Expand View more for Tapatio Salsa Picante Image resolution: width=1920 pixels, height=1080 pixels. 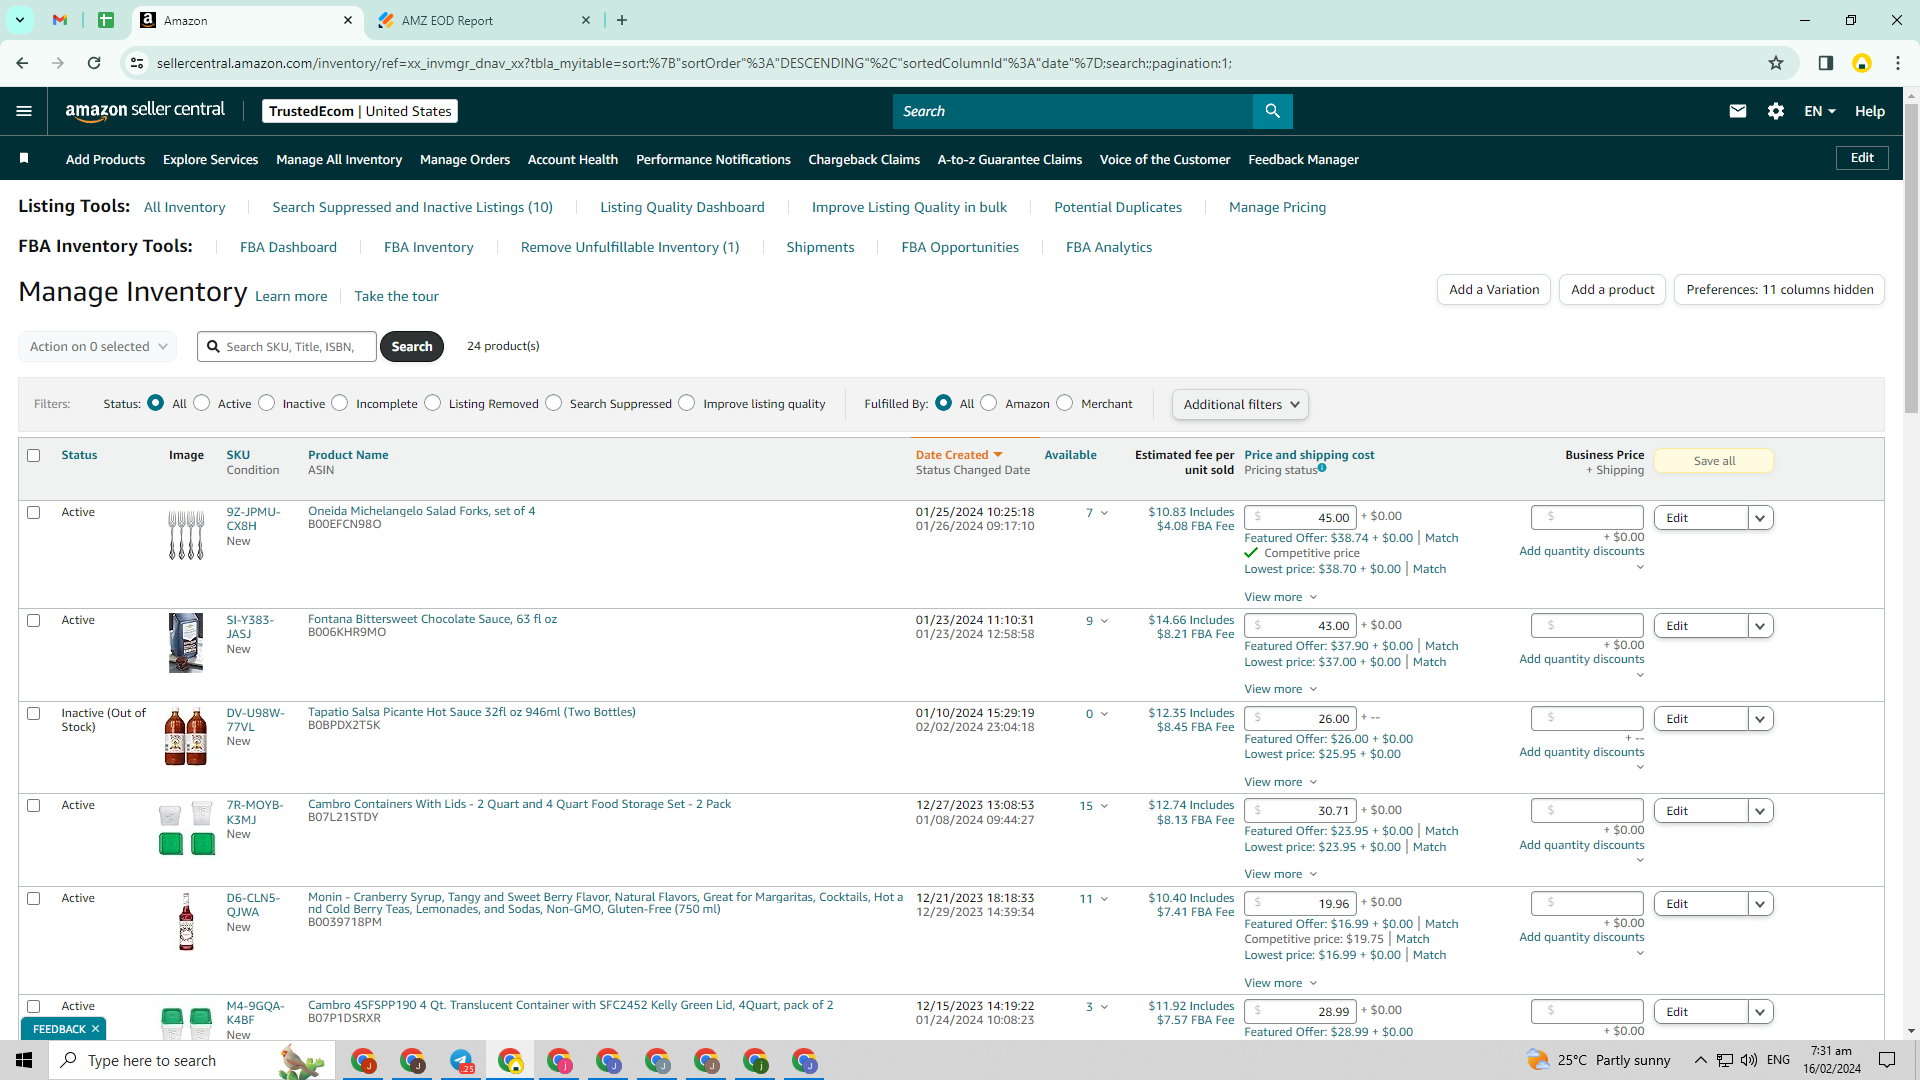coord(1281,782)
